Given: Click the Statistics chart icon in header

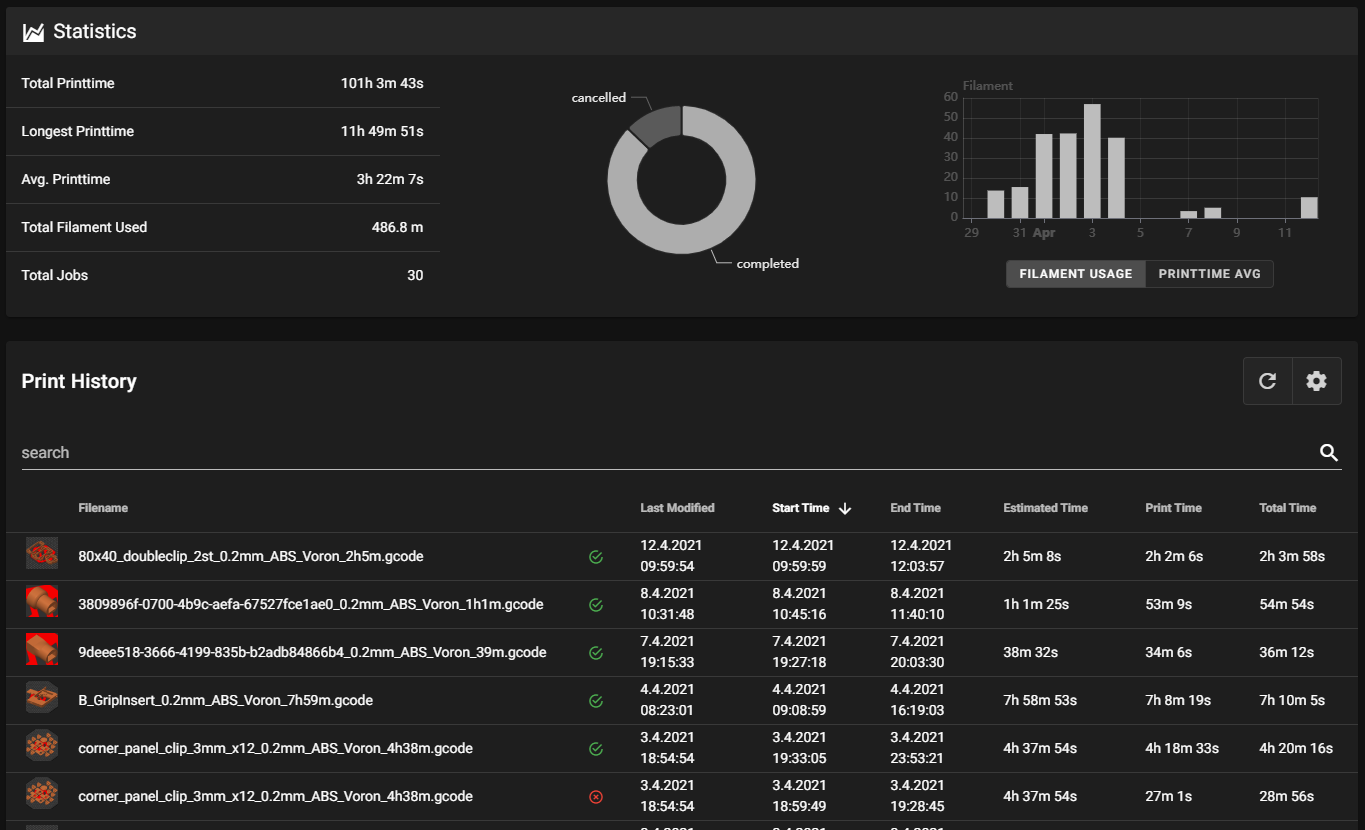Looking at the screenshot, I should (x=33, y=32).
